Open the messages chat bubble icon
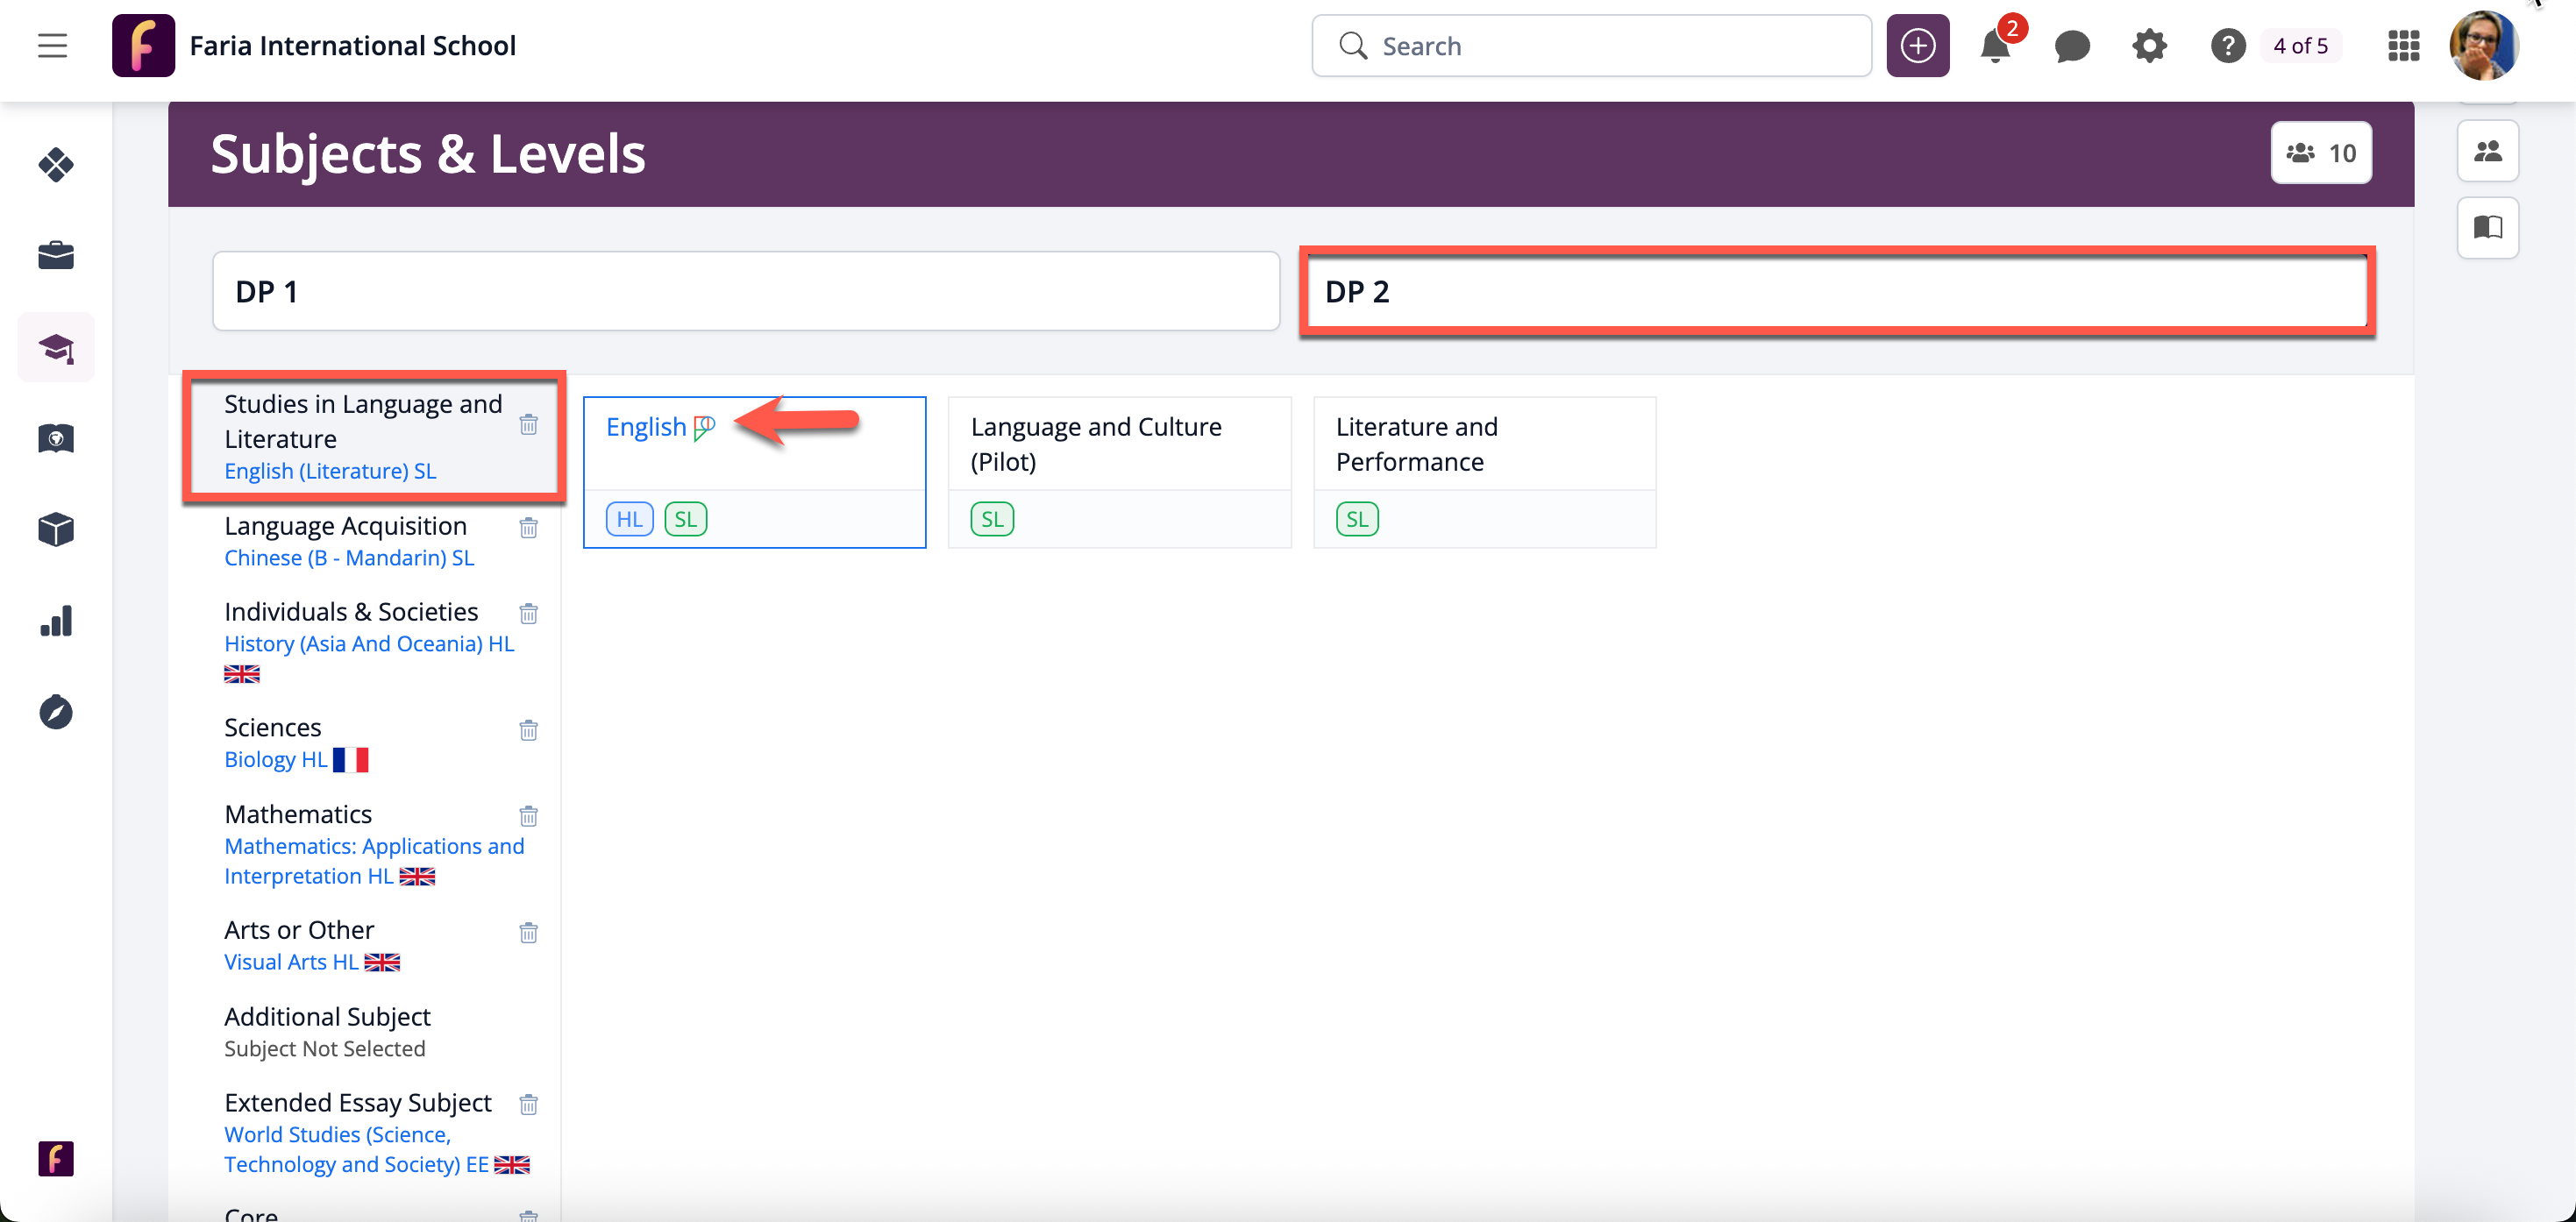Viewport: 2576px width, 1222px height. tap(2071, 46)
